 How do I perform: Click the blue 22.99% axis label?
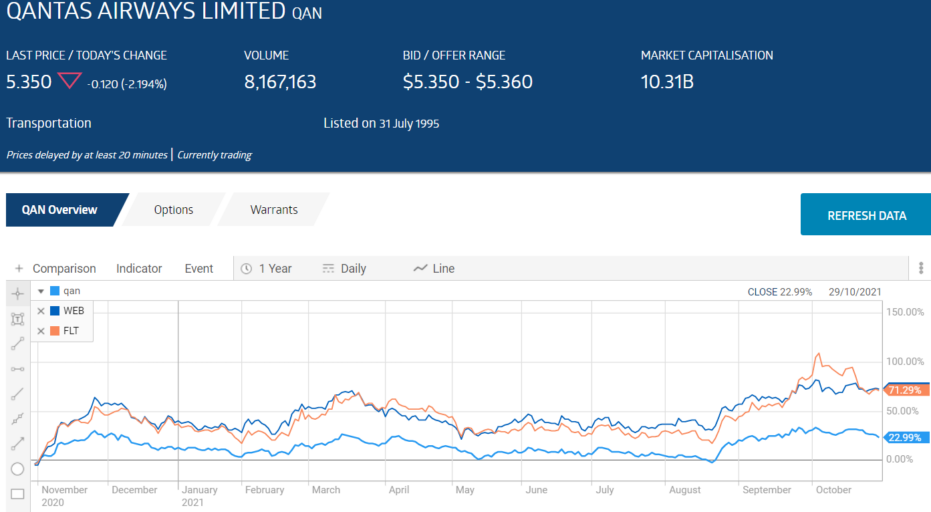coord(906,438)
